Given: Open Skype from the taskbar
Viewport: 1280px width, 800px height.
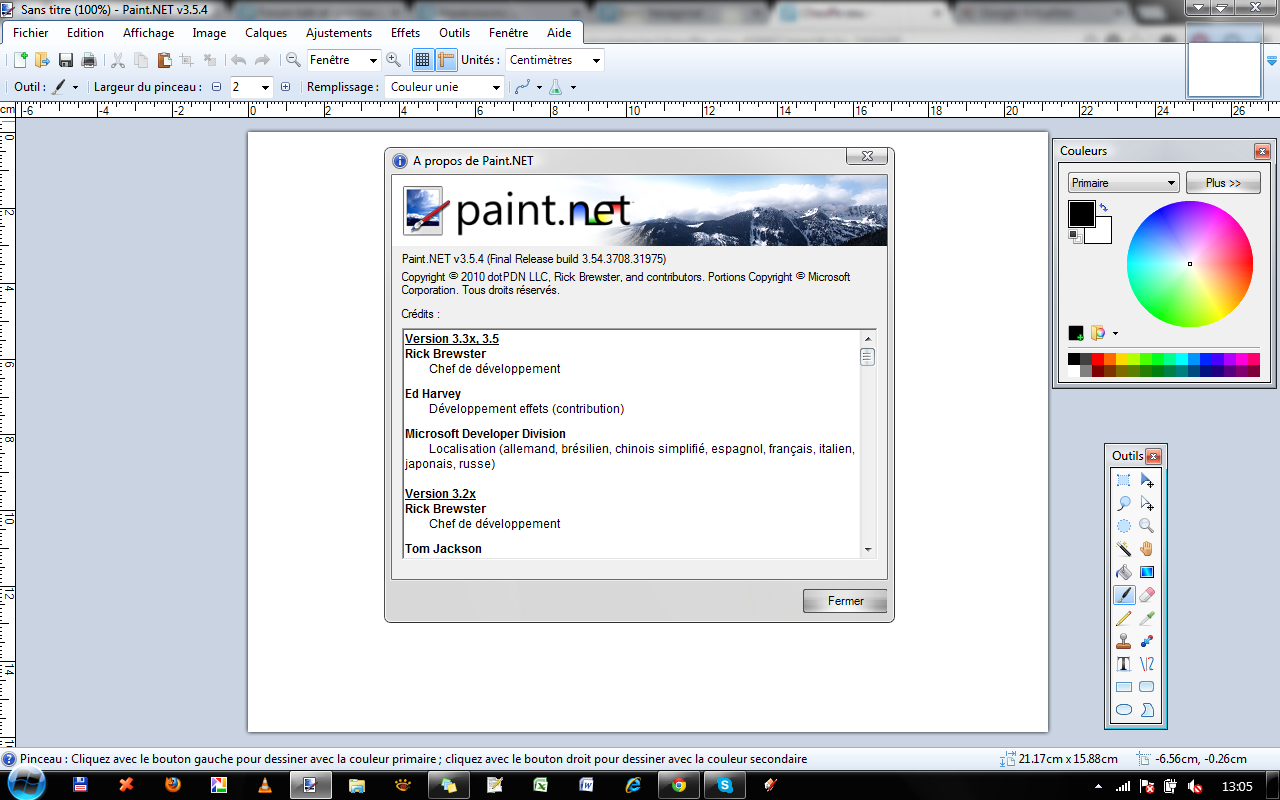Looking at the screenshot, I should pyautogui.click(x=725, y=785).
